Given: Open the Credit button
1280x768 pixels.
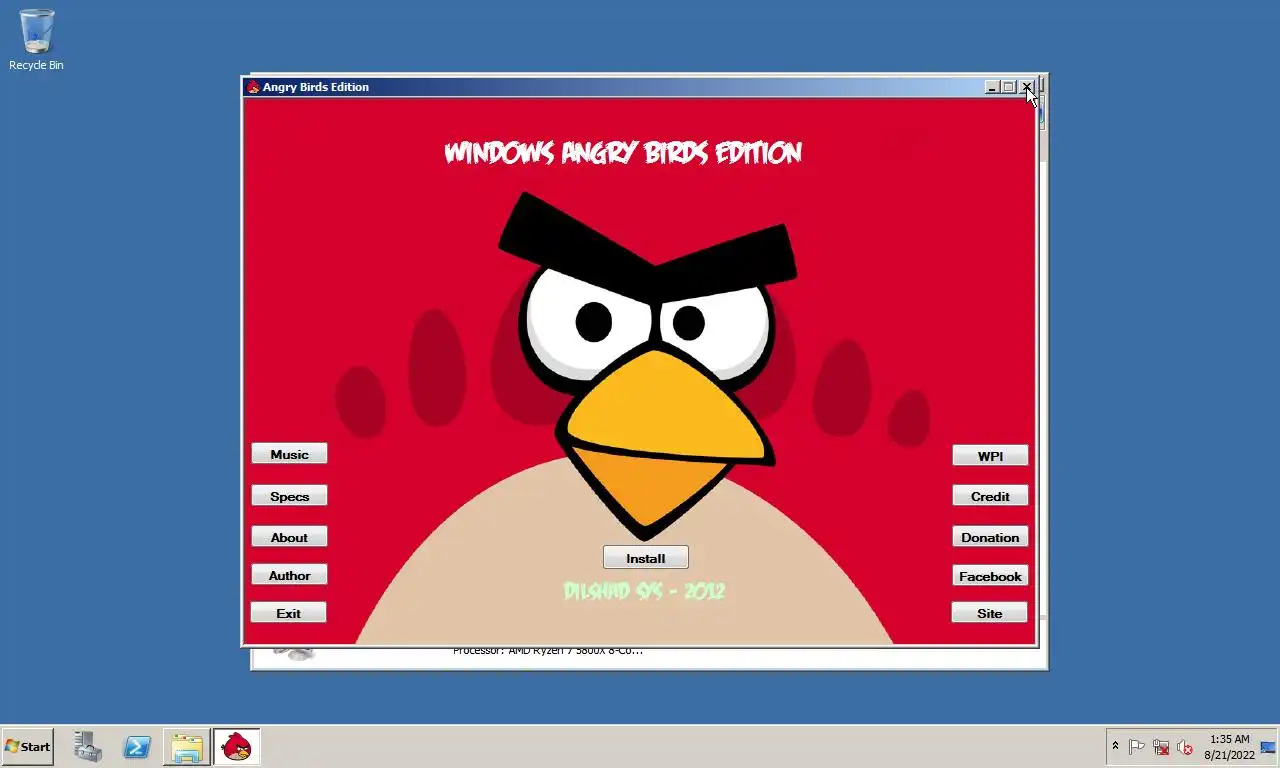Looking at the screenshot, I should [990, 496].
